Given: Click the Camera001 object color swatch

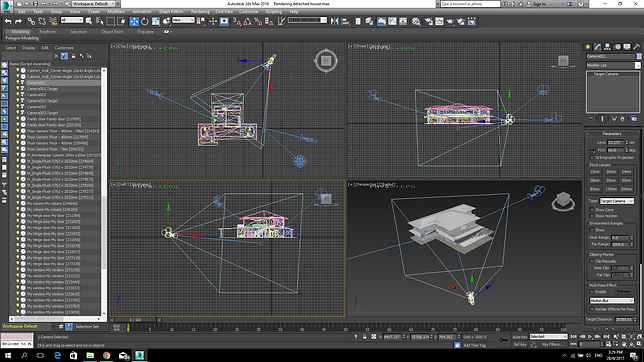Looking at the screenshot, I should point(639,56).
